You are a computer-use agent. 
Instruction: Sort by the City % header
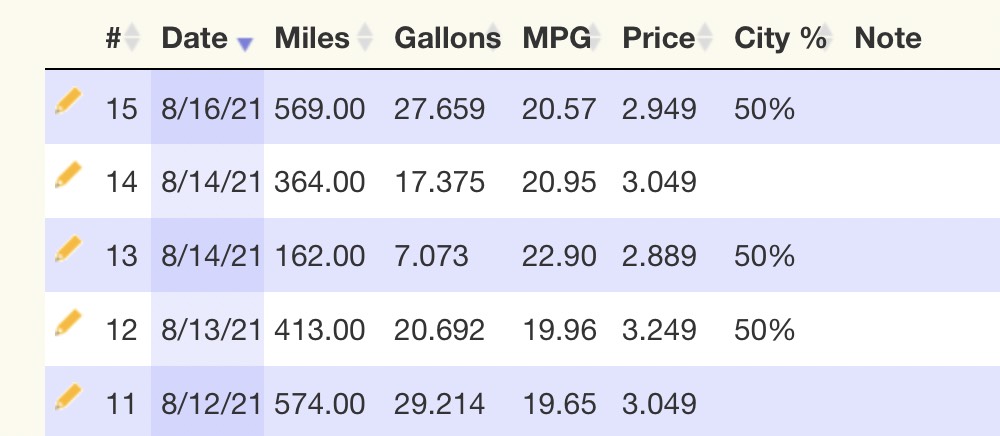(783, 38)
